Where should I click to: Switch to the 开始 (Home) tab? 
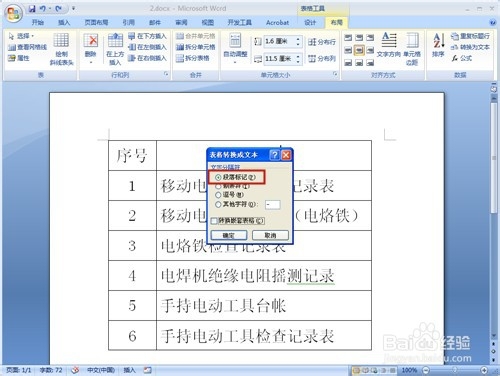pyautogui.click(x=38, y=22)
